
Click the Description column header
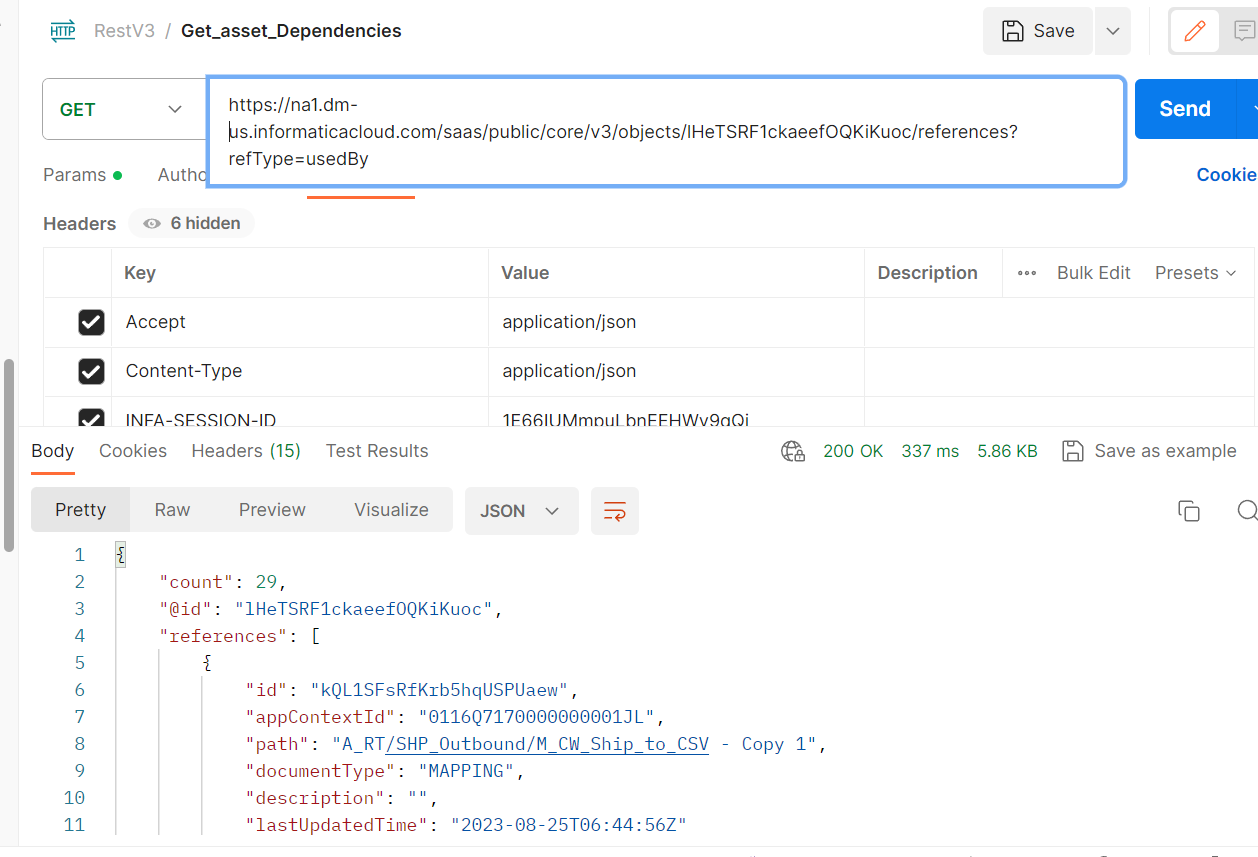coord(927,273)
